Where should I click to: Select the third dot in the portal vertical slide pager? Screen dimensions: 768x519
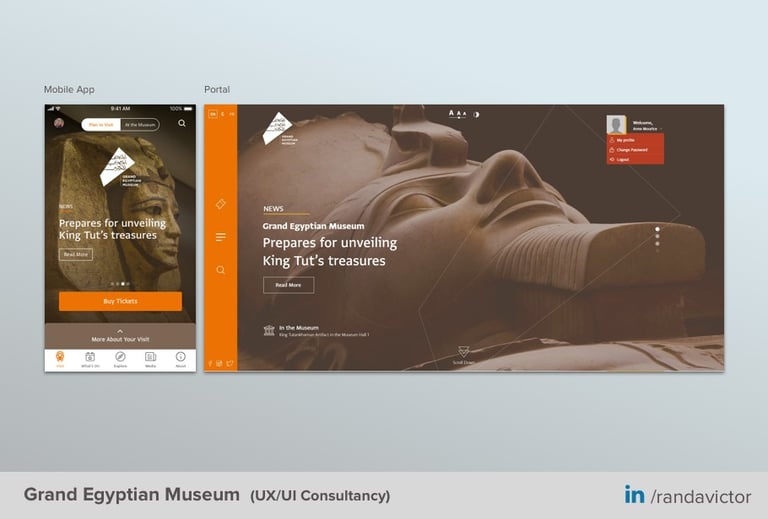point(657,243)
